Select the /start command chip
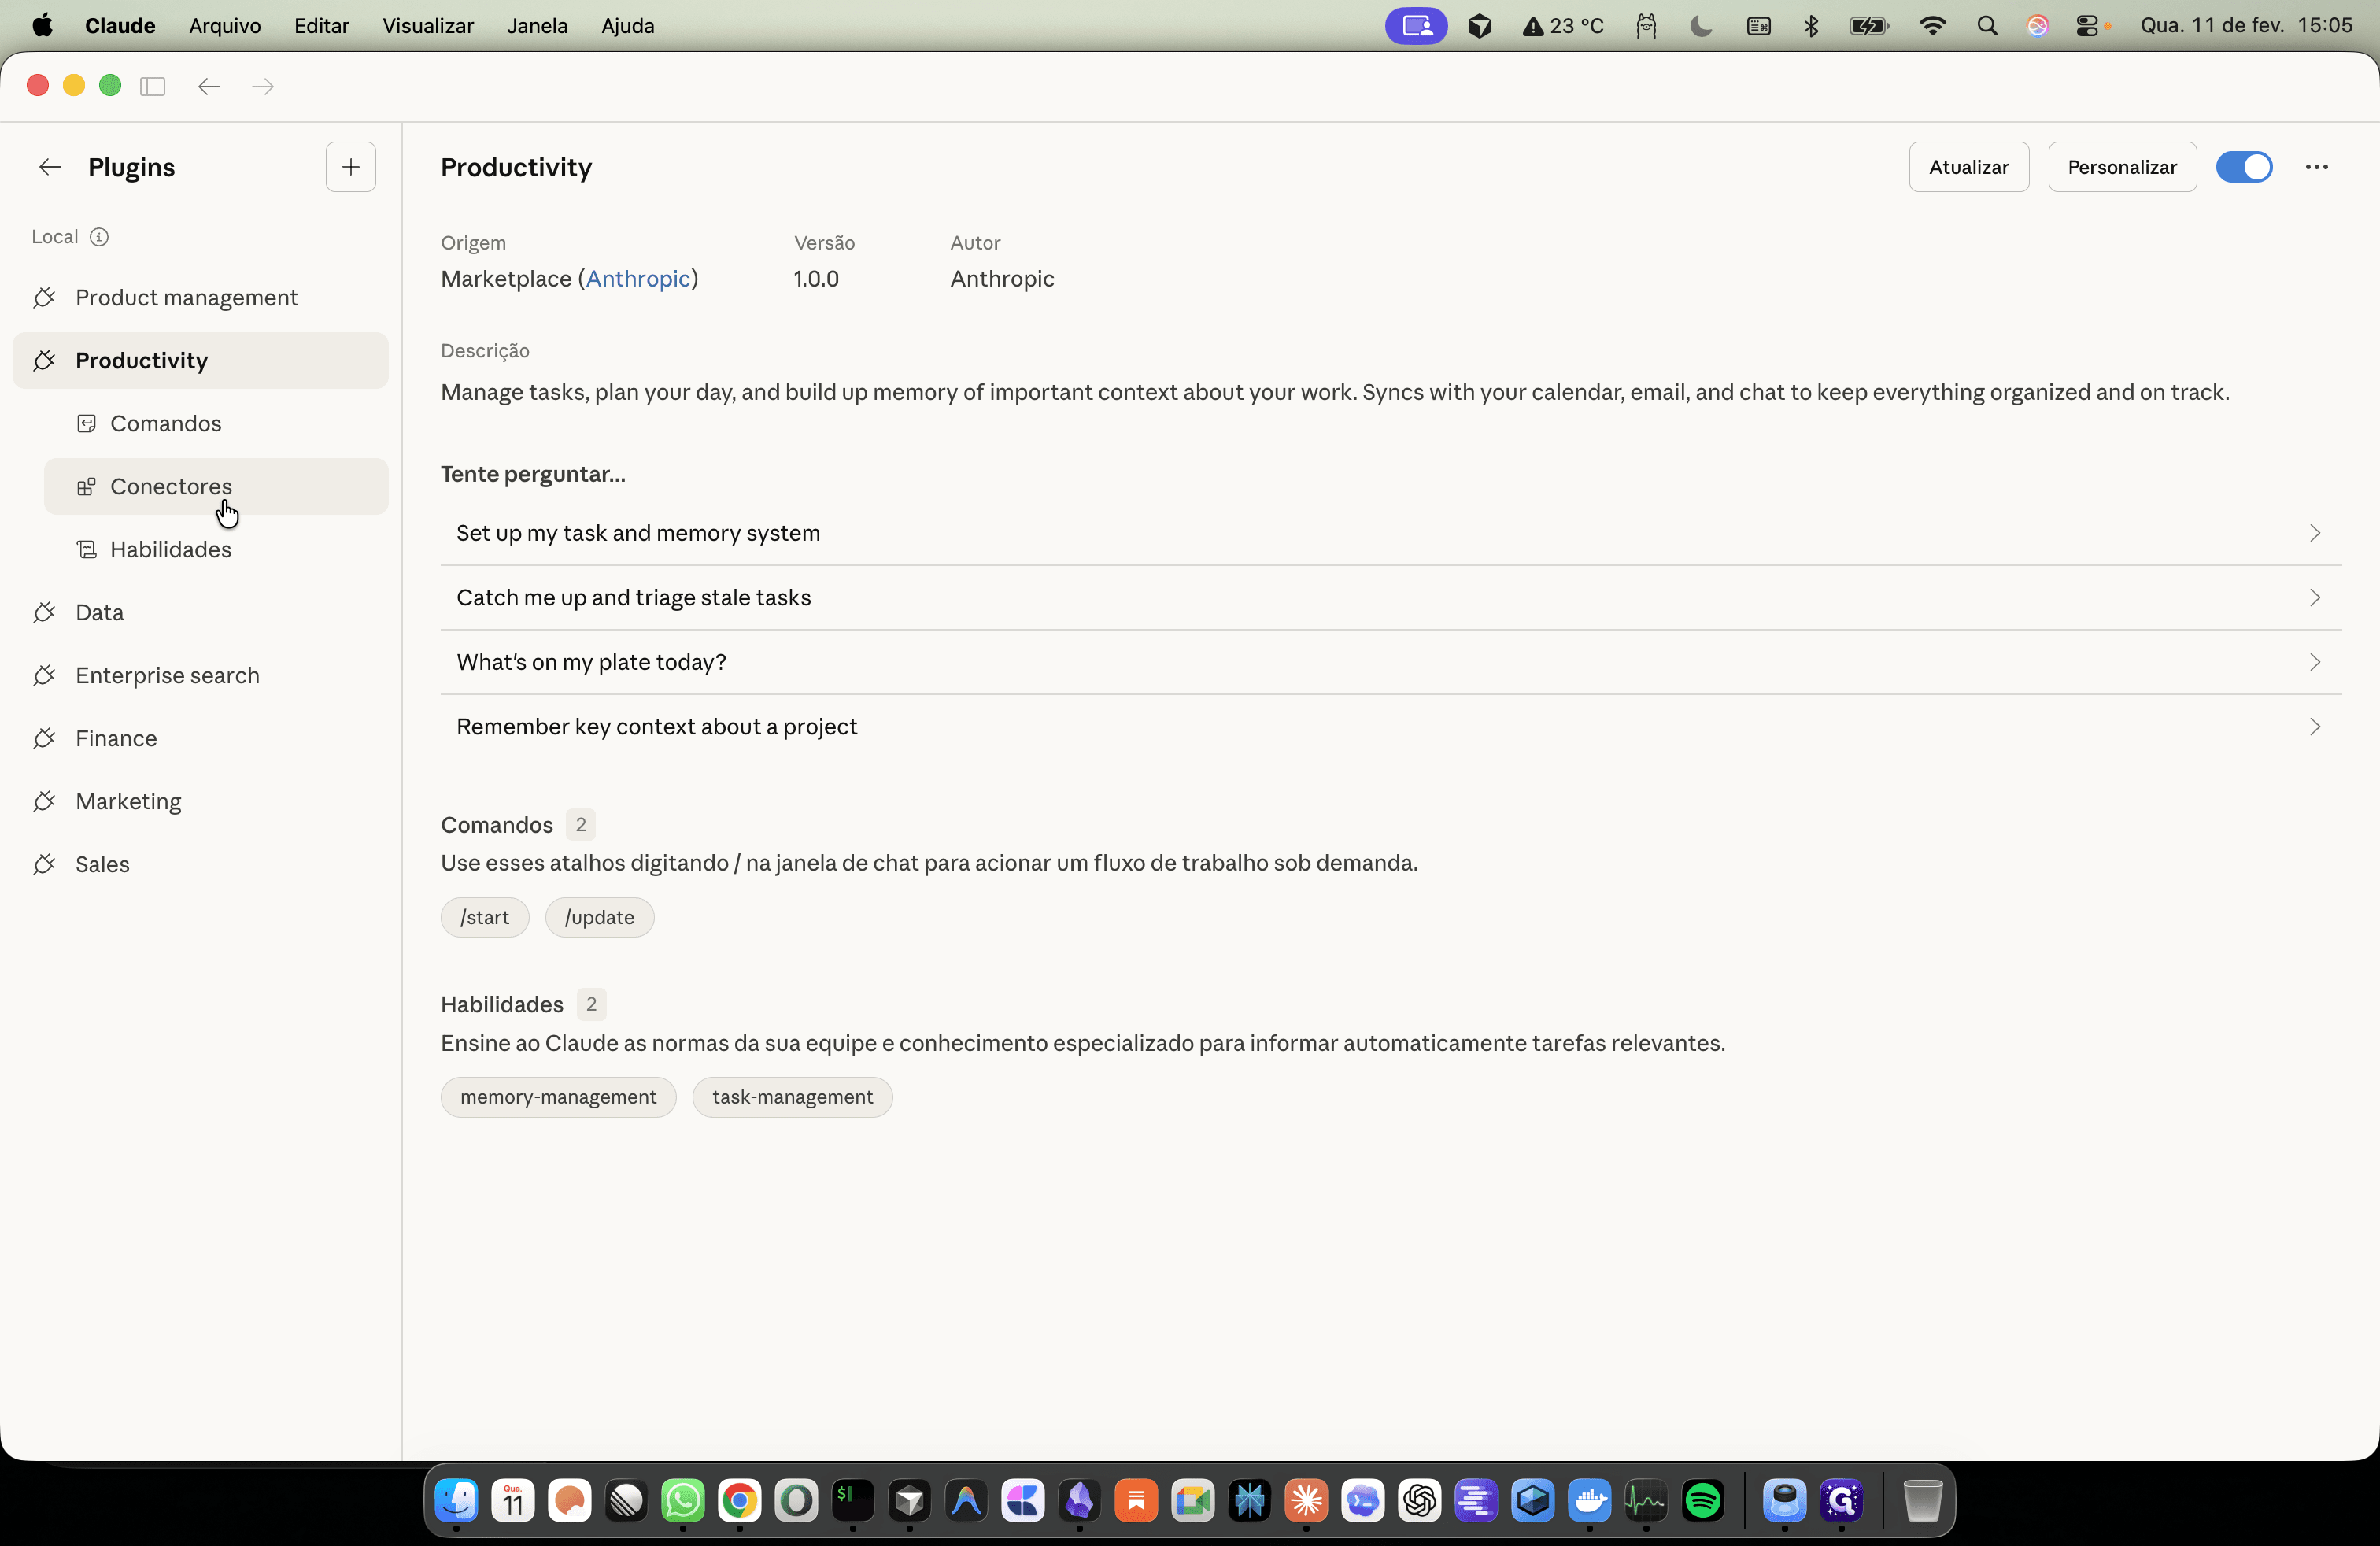 (485, 917)
